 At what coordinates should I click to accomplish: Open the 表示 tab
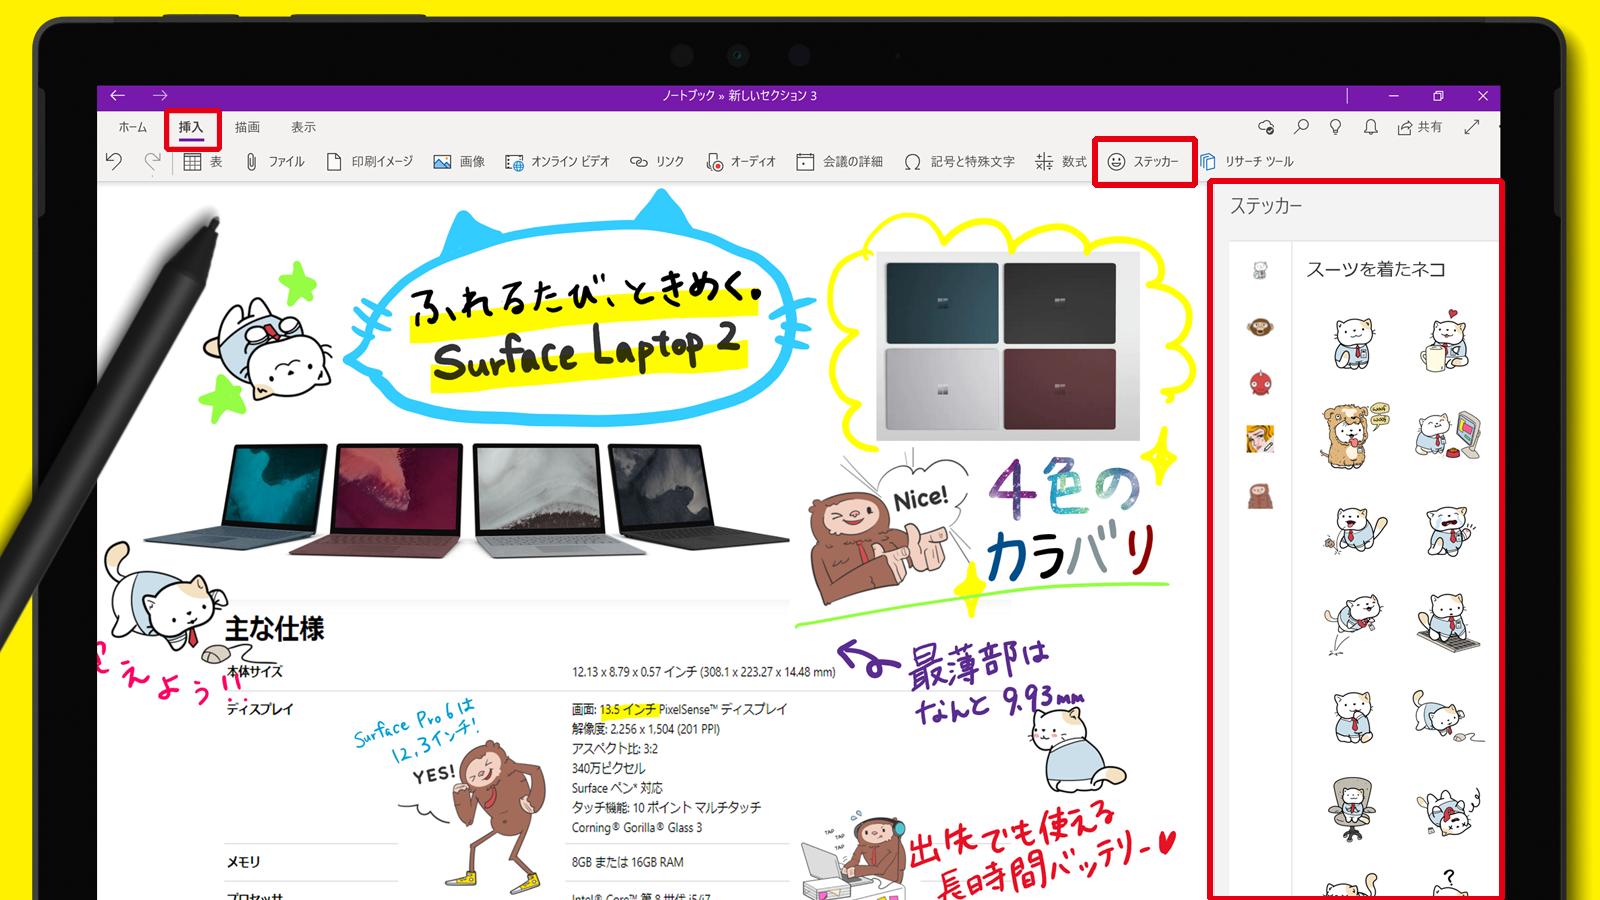click(x=303, y=127)
